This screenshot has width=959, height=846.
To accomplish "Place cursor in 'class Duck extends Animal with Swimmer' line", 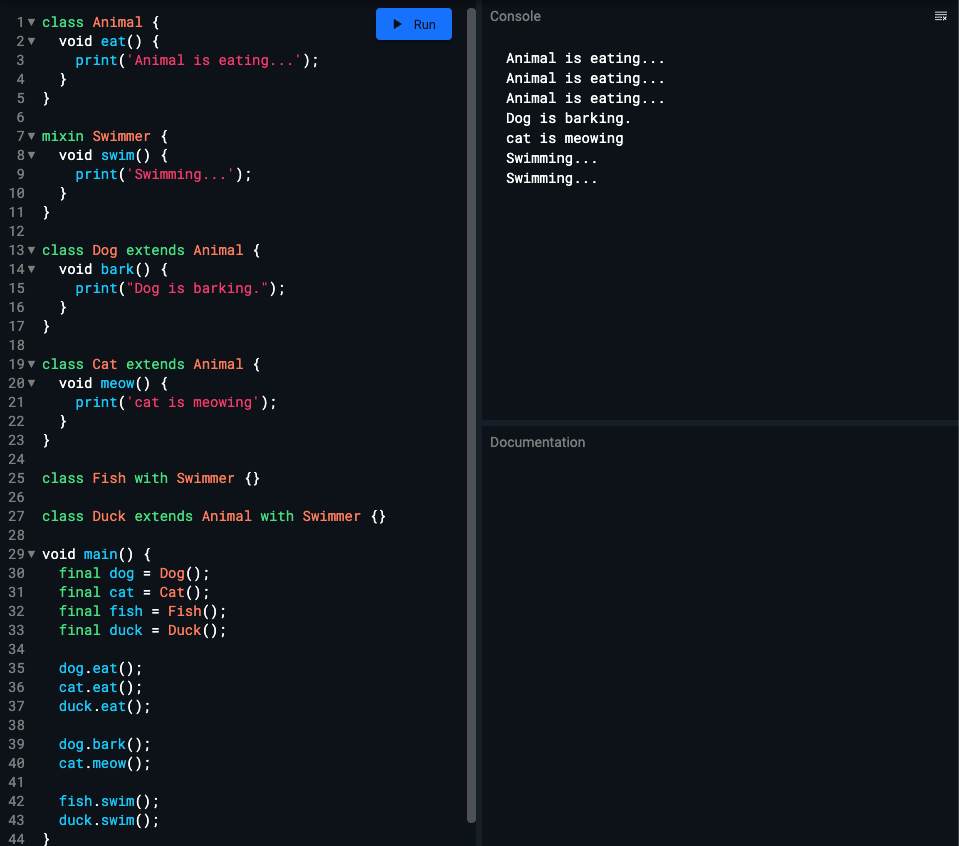I will (214, 516).
